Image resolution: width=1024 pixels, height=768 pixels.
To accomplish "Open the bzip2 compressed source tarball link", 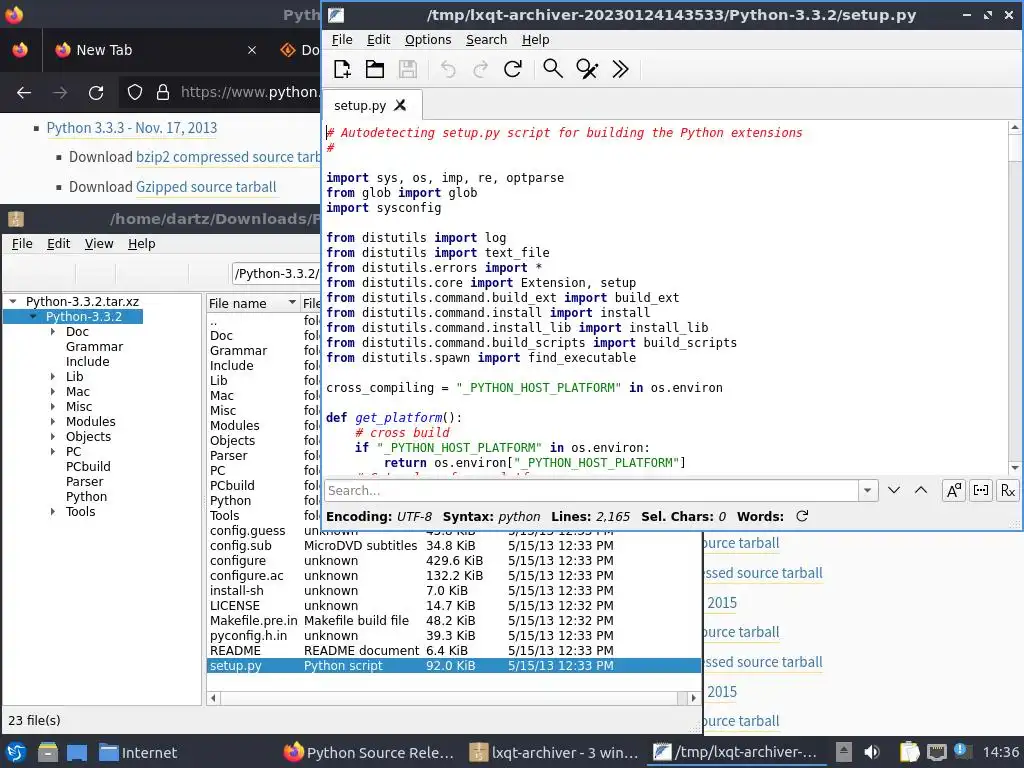I will pyautogui.click(x=229, y=157).
